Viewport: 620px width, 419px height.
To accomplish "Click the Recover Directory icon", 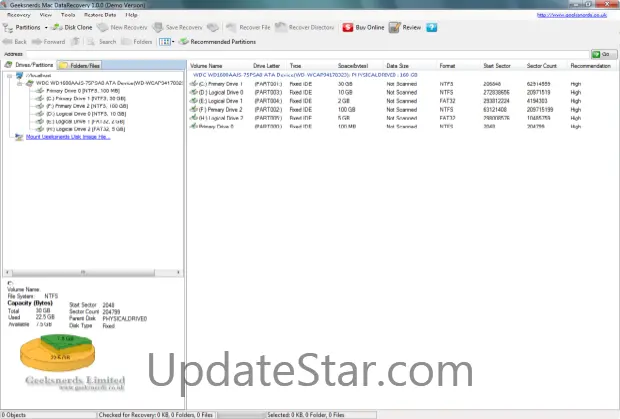I will 281,27.
